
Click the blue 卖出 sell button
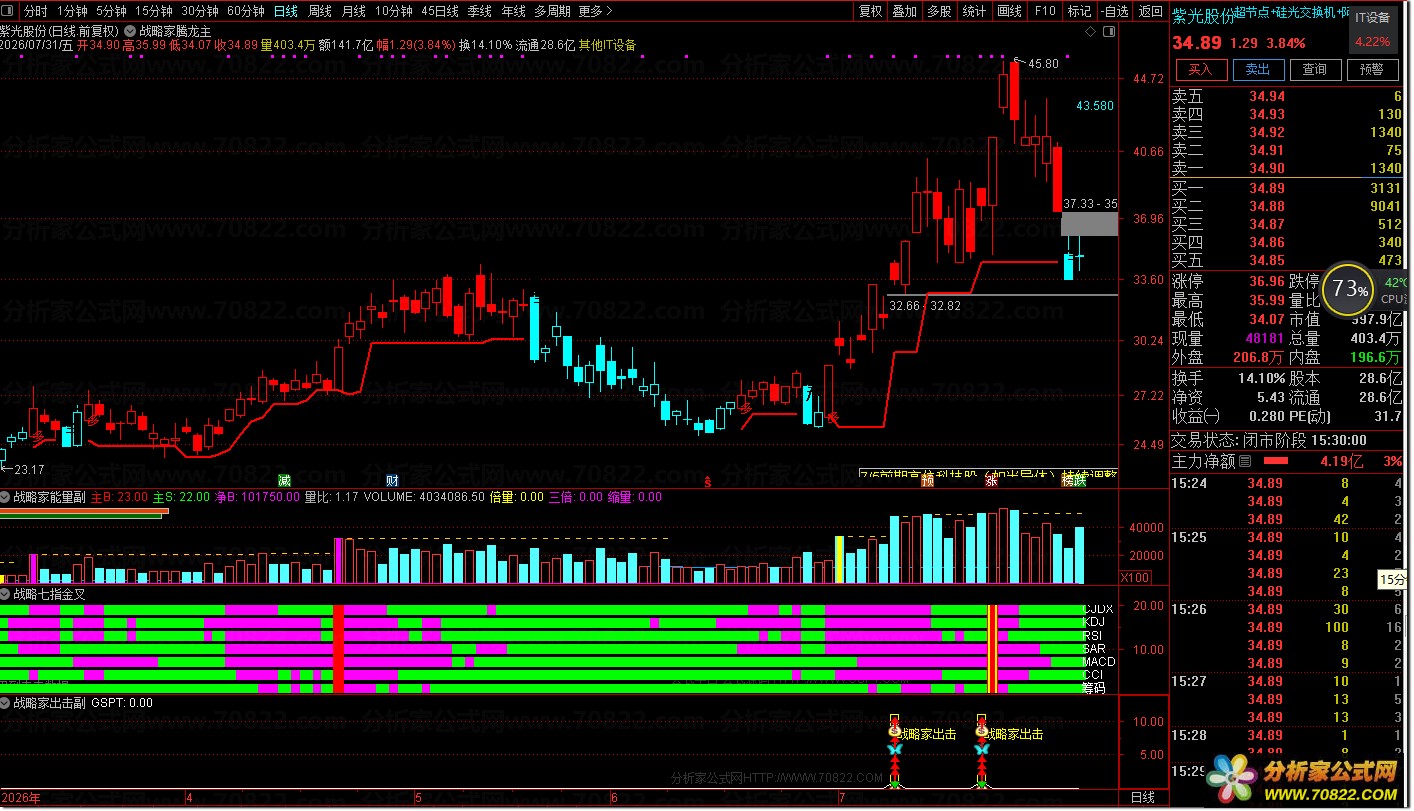coord(1257,69)
